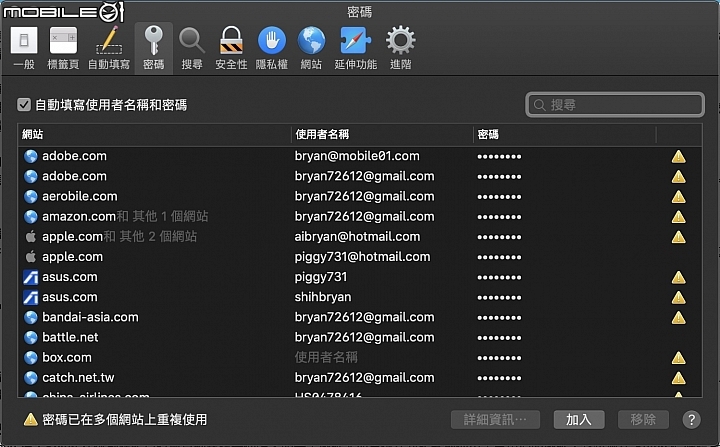Click the 加入 (Add) button
This screenshot has height=447, width=720.
point(579,419)
